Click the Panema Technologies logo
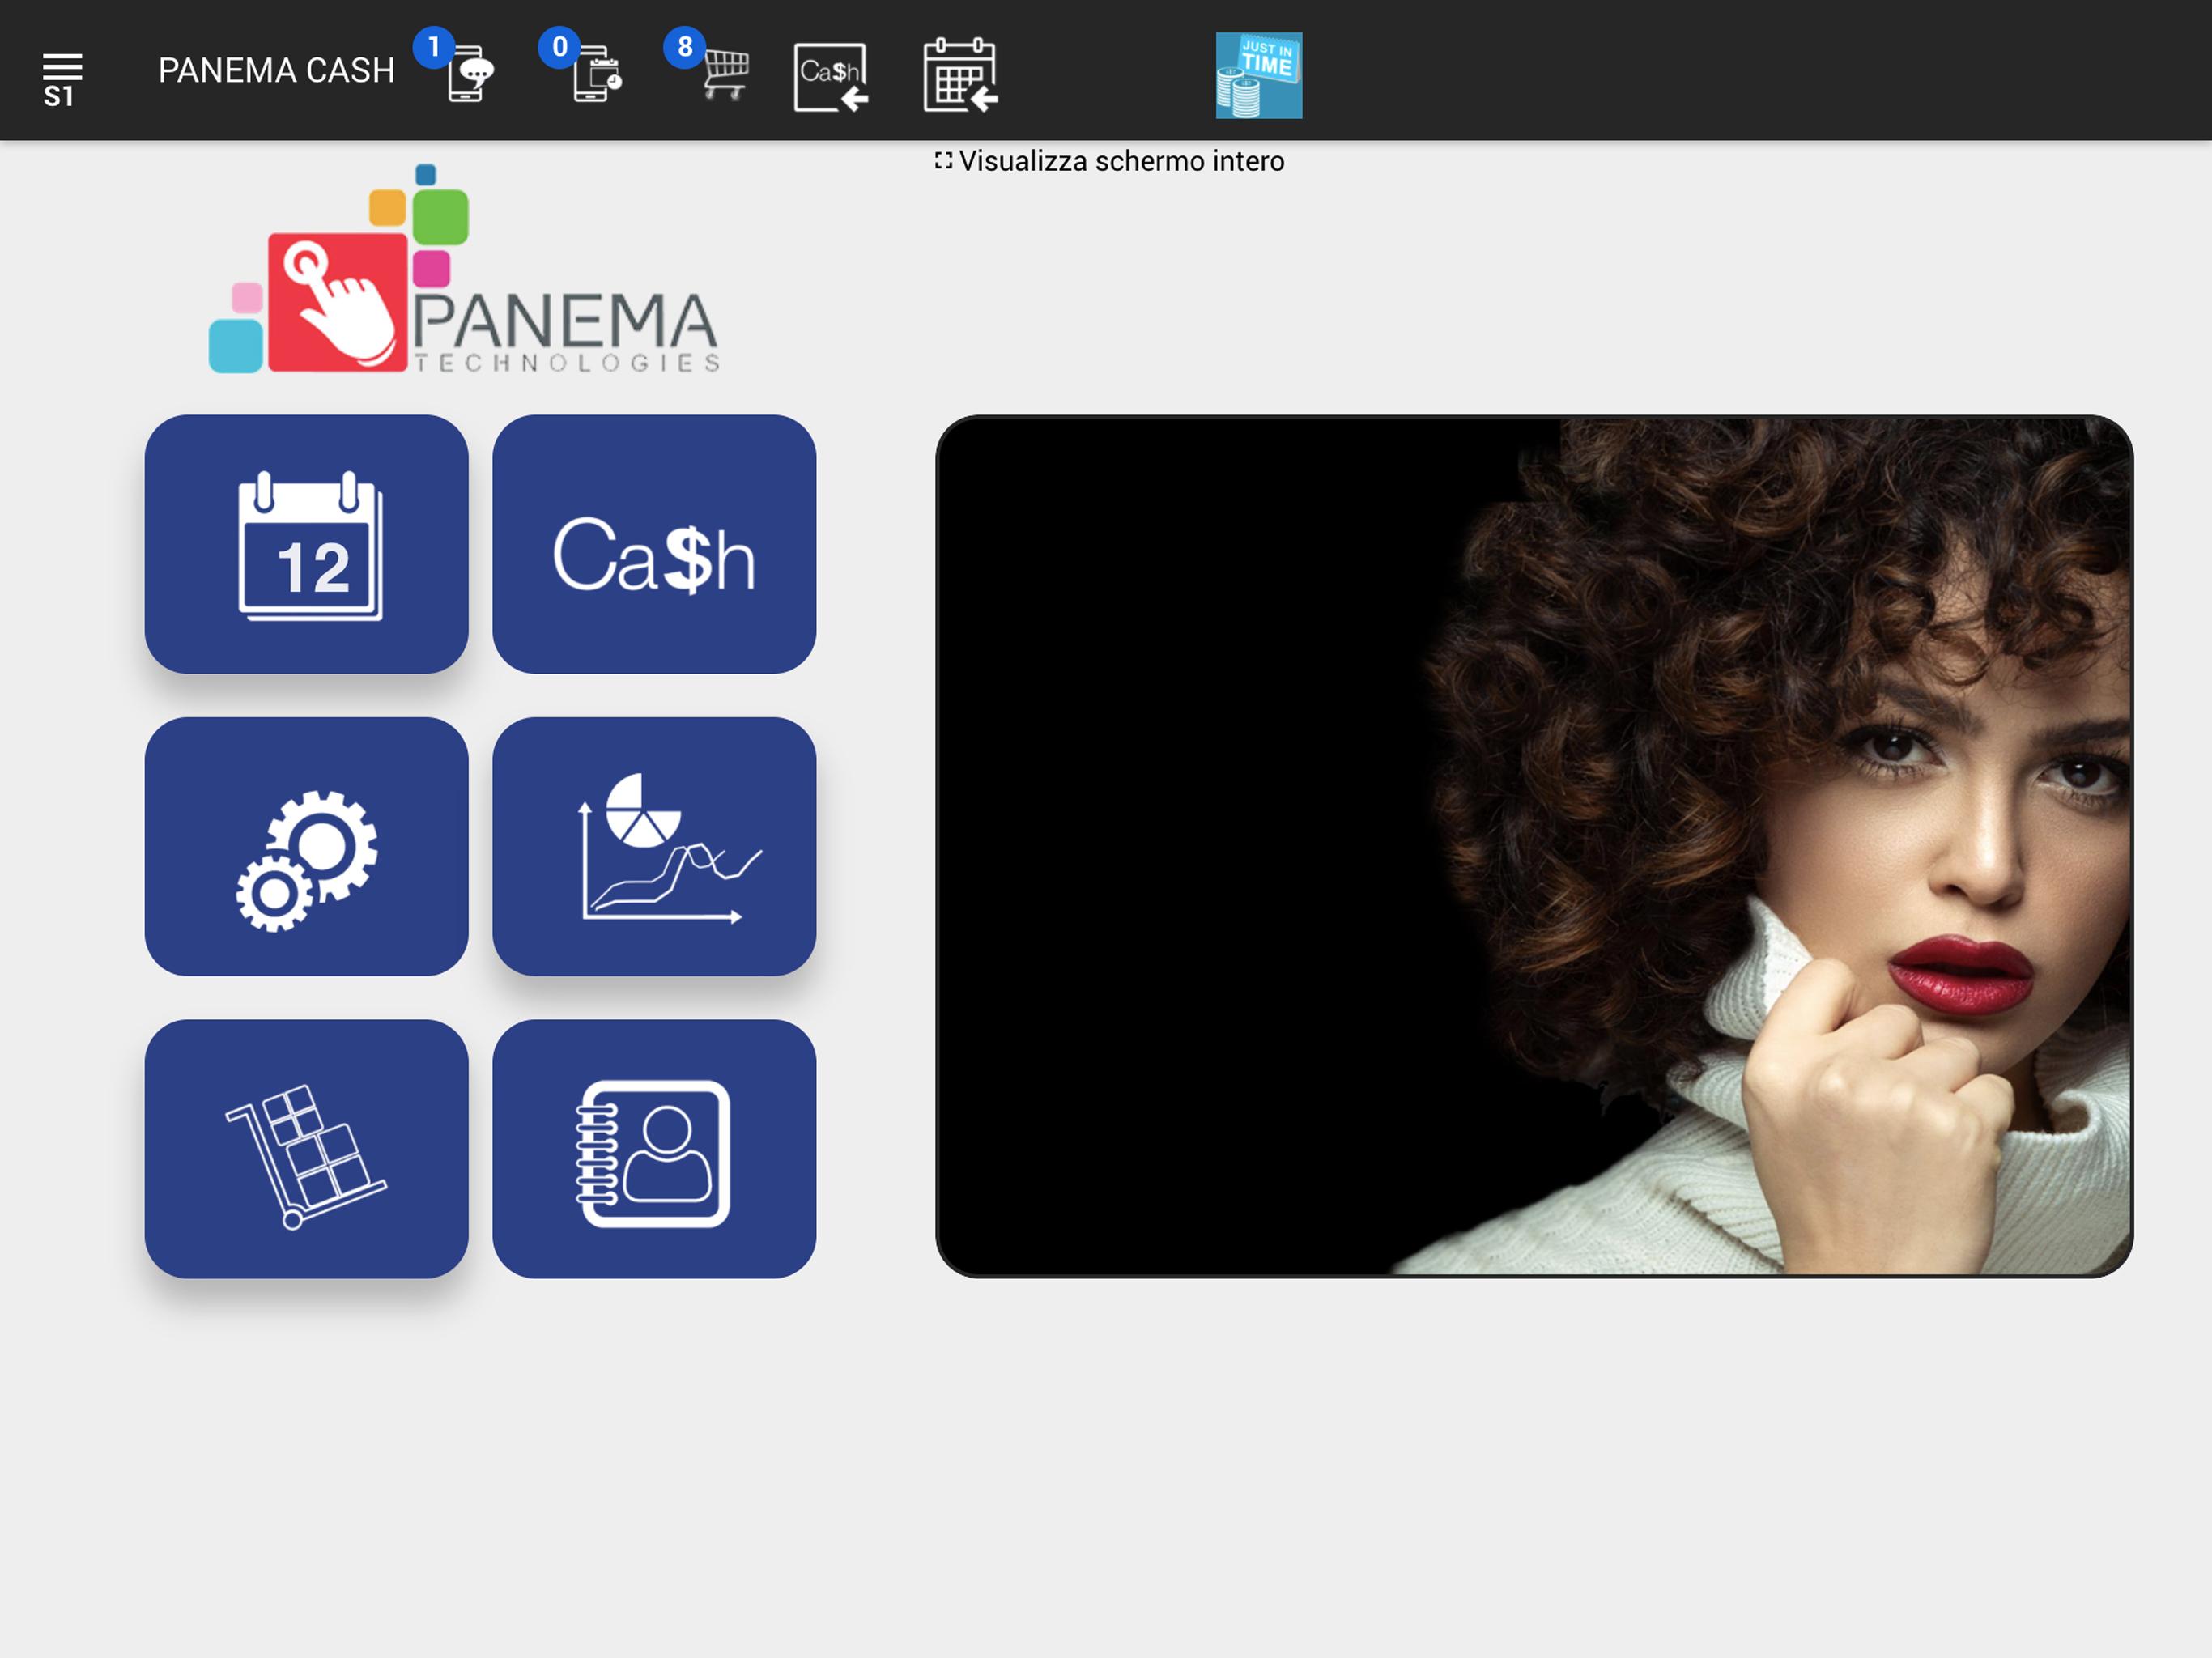 click(x=464, y=269)
